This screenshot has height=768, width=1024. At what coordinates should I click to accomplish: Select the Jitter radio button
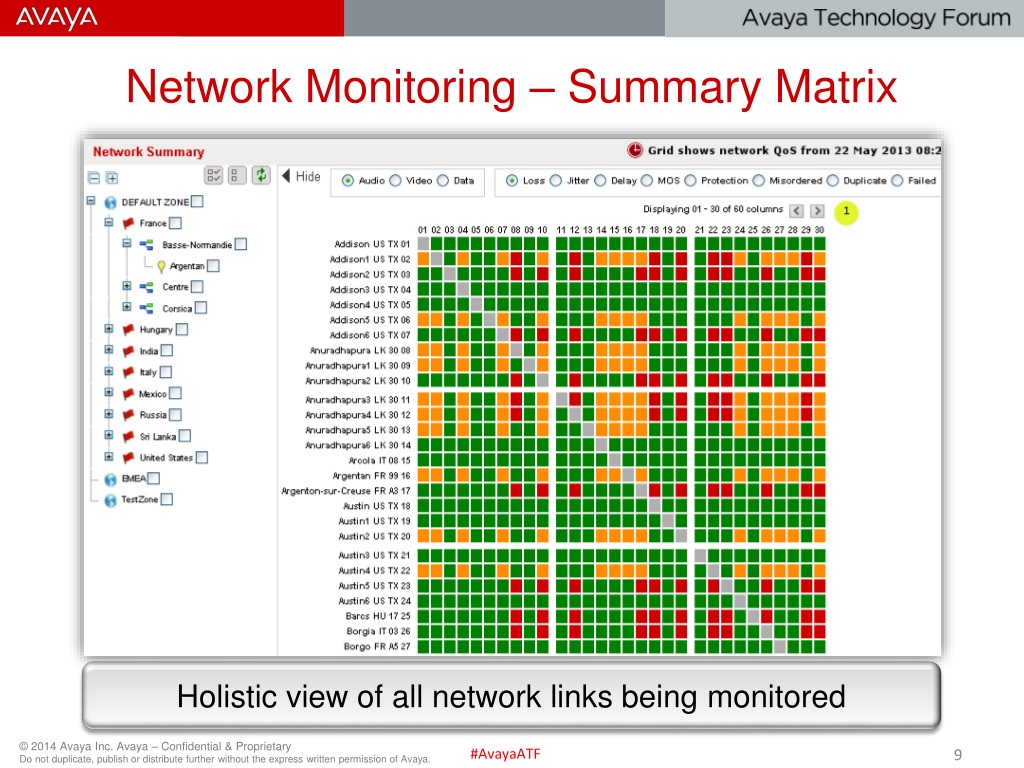pos(556,180)
